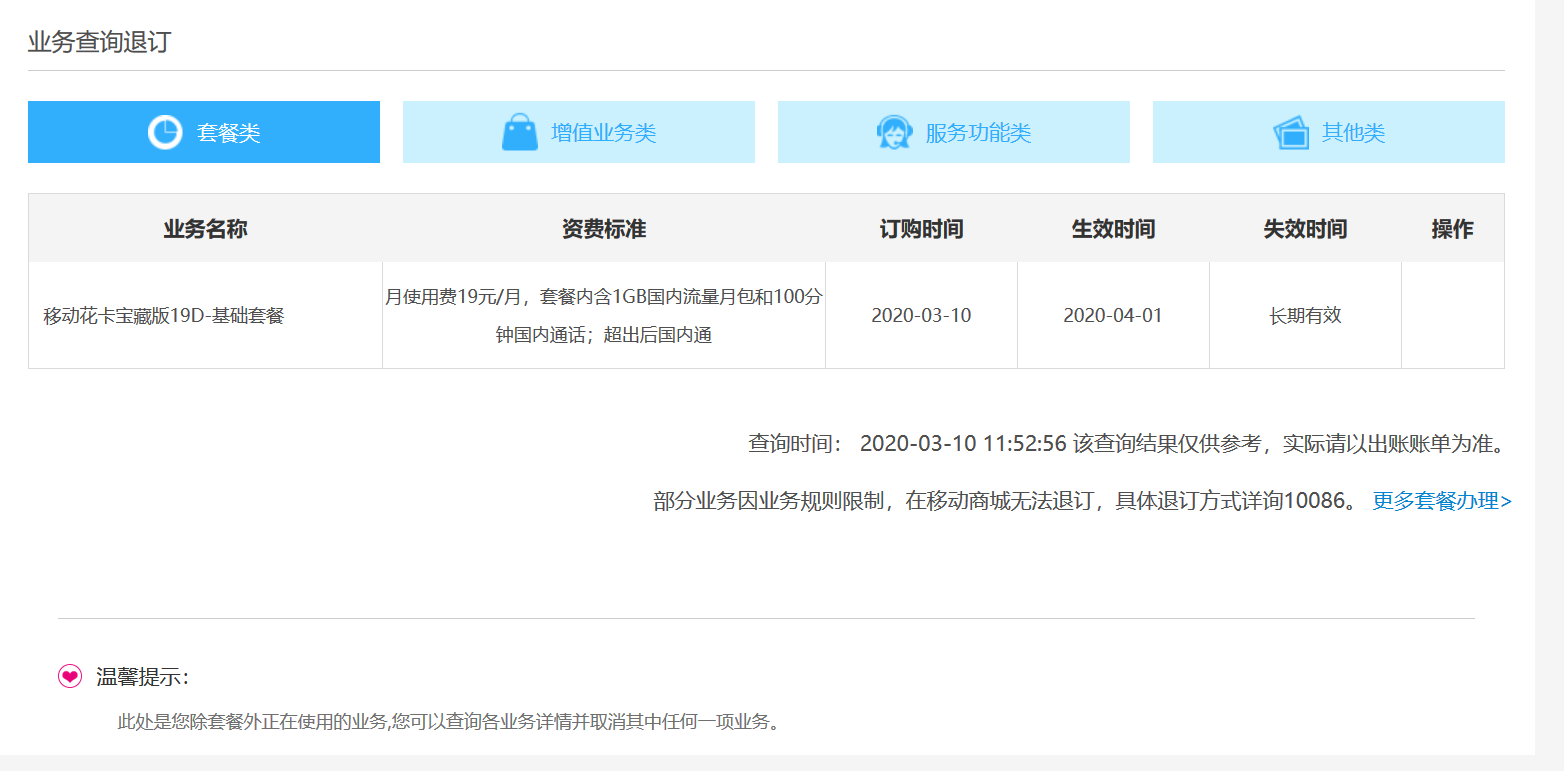Select the 移动花卡宝藏版19D-基础套餐 row name
The height and width of the screenshot is (771, 1564).
click(164, 316)
